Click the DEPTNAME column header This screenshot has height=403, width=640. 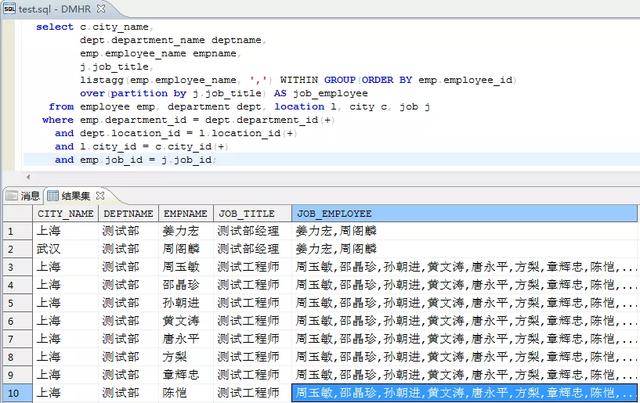pyautogui.click(x=128, y=214)
